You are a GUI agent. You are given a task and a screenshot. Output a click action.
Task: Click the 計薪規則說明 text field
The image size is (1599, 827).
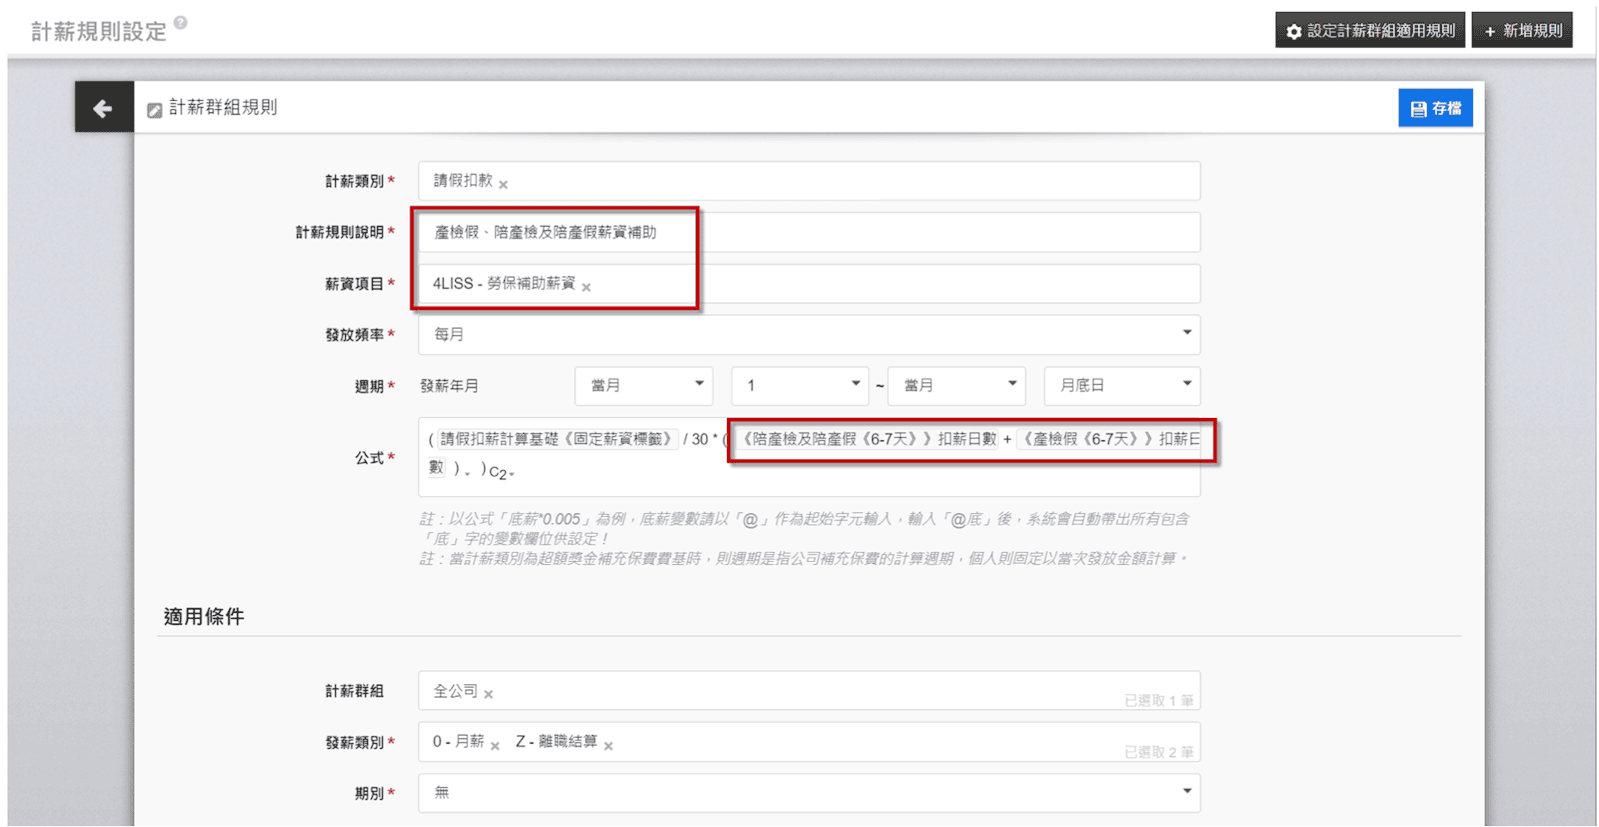point(808,232)
